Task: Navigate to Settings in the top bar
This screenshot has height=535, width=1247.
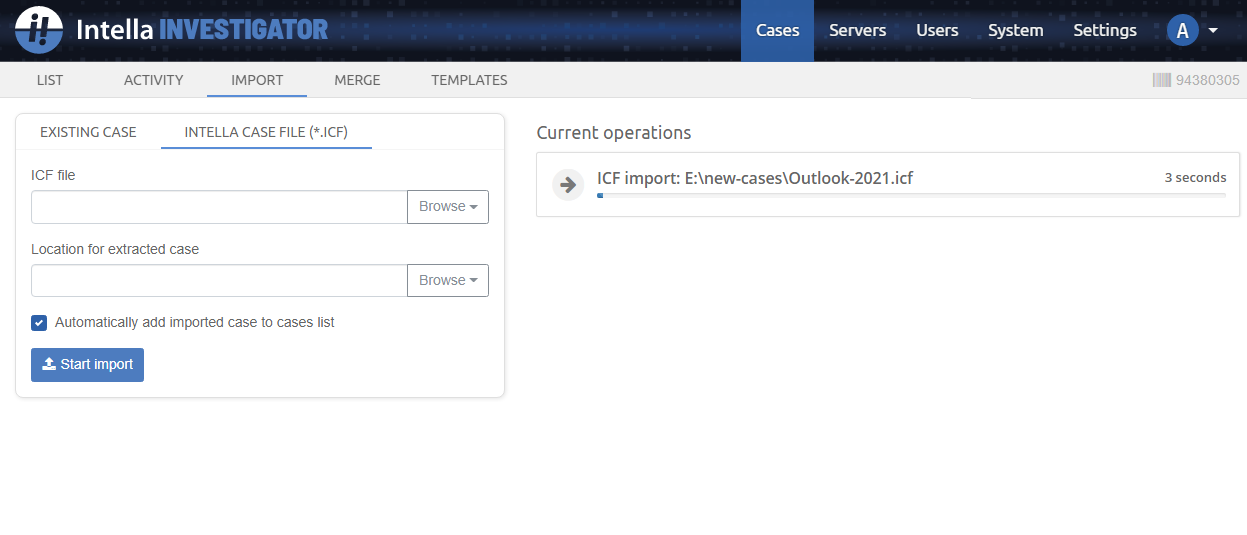Action: [1104, 30]
